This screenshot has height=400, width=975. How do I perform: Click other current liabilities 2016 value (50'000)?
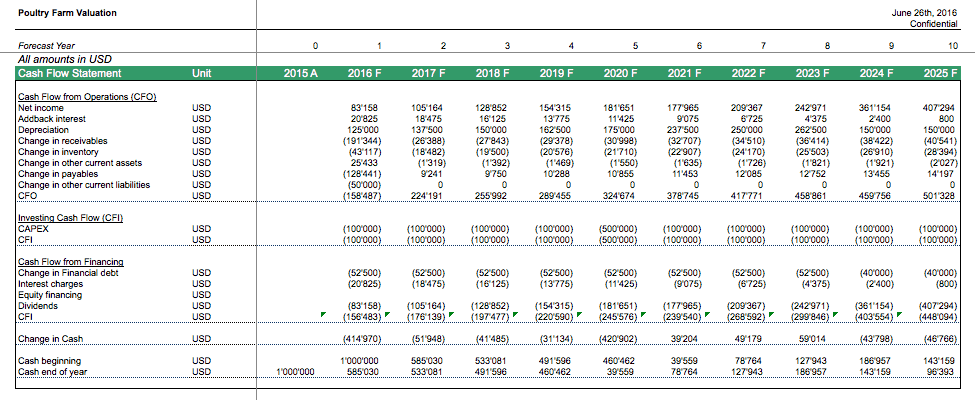[364, 185]
